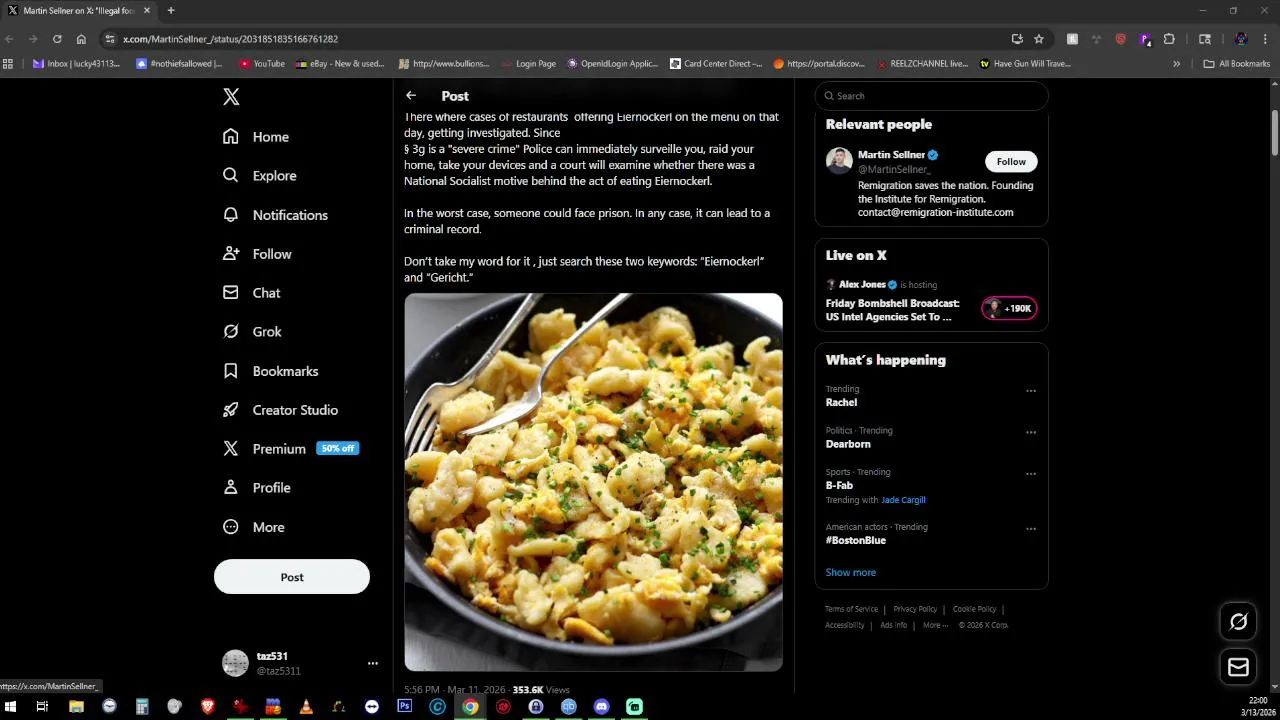This screenshot has height=720, width=1280.
Task: Click the X logo in sidebar
Action: pos(231,97)
